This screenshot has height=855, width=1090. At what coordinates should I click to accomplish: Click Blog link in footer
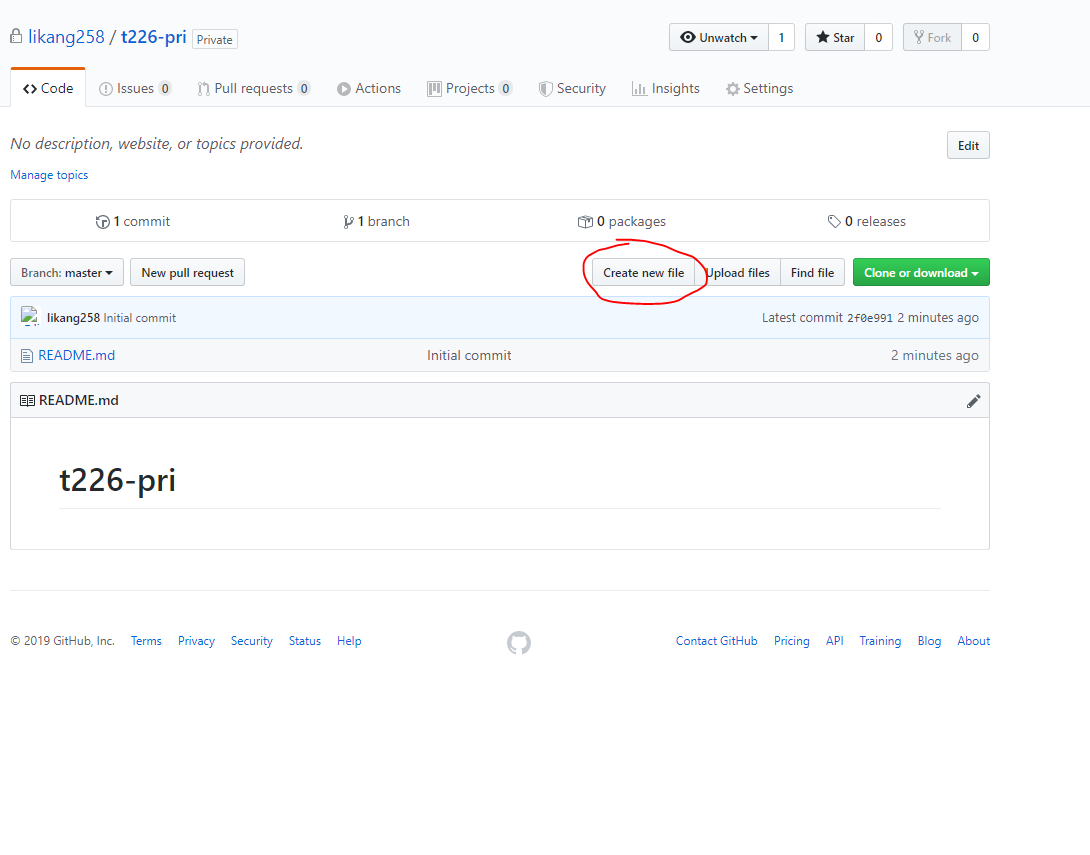(929, 641)
